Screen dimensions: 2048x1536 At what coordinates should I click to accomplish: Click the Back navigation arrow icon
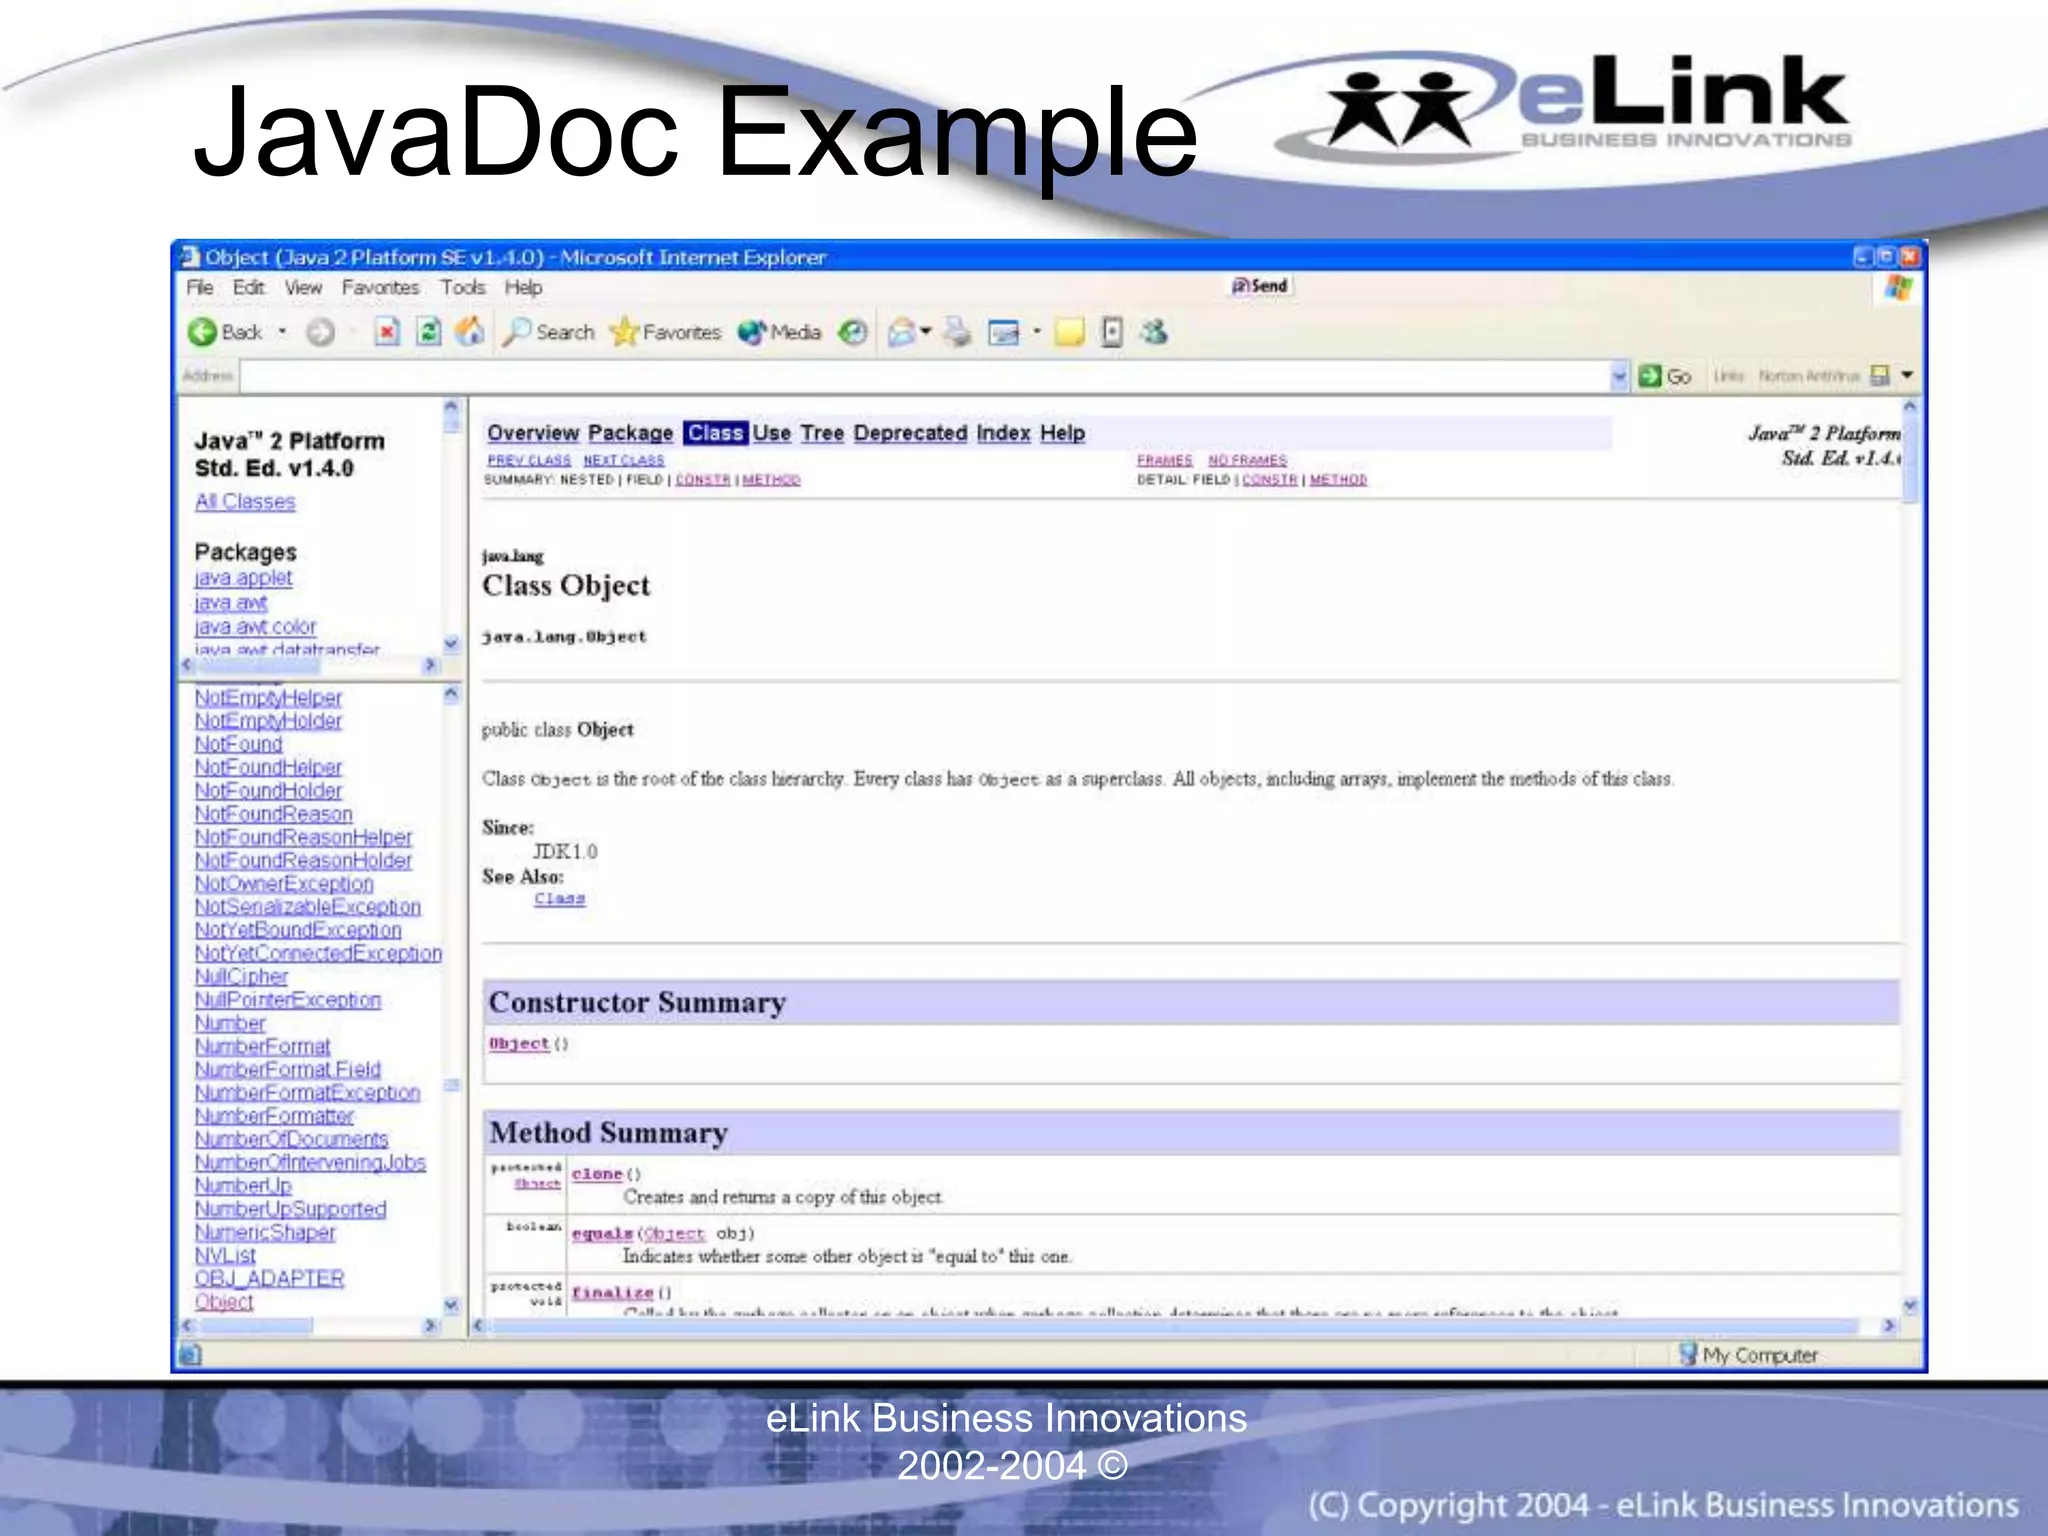tap(203, 332)
